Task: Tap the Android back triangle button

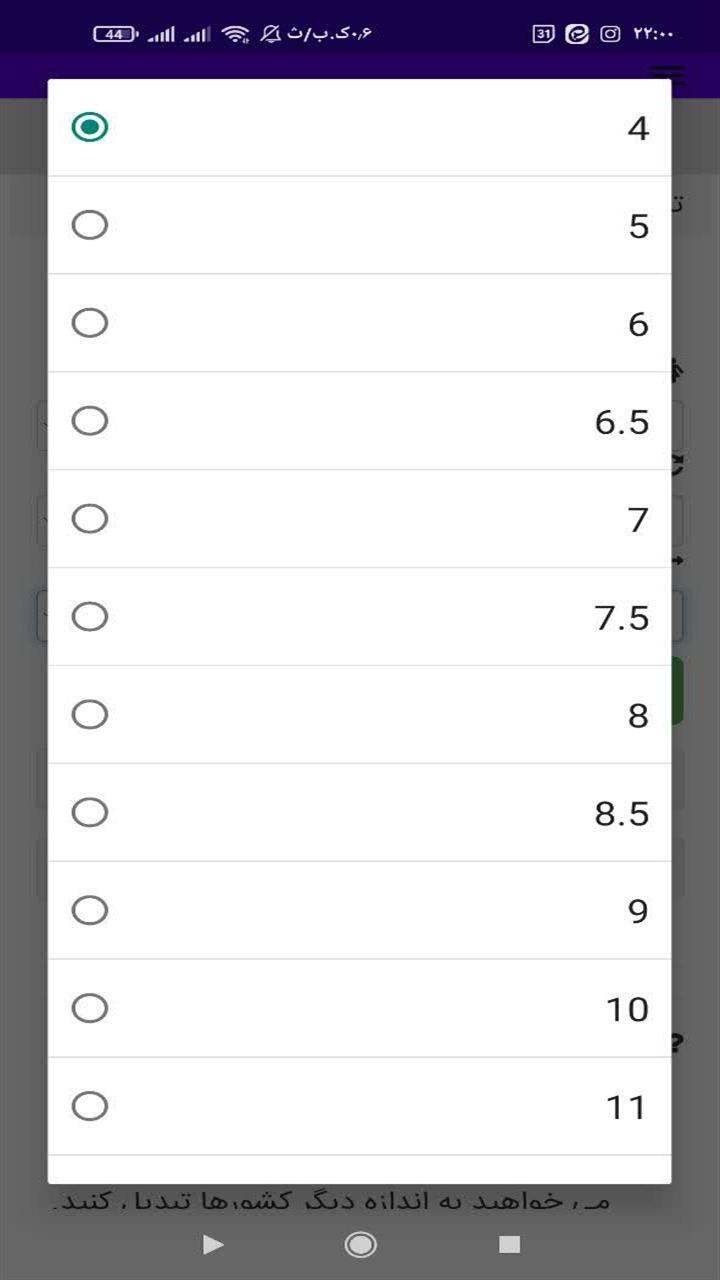Action: tap(213, 1244)
